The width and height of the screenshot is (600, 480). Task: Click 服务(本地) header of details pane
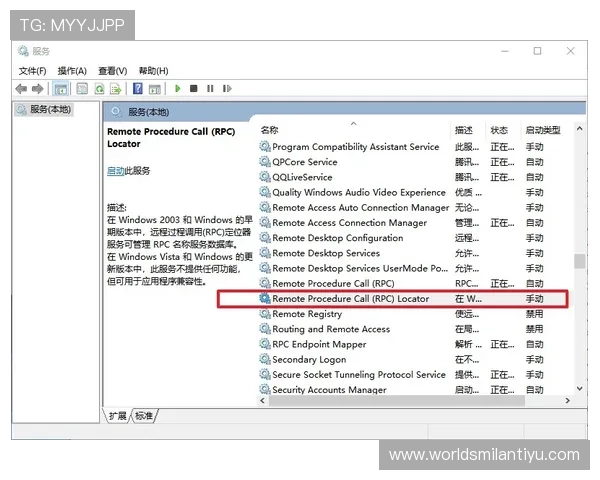tap(148, 112)
